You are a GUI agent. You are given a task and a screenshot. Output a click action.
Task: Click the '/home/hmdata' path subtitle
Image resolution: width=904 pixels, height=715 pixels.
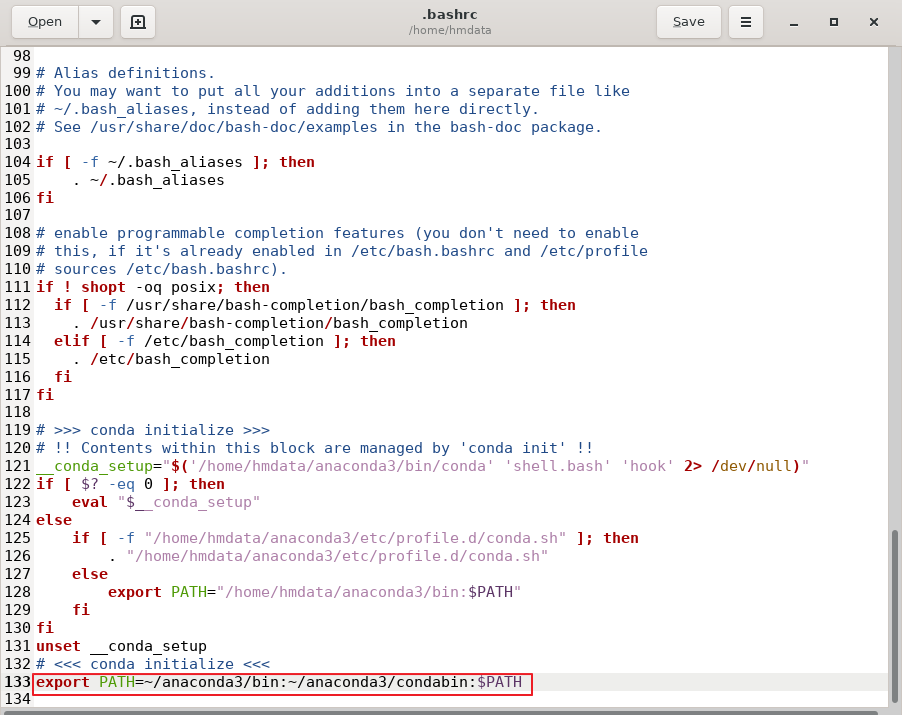click(x=450, y=30)
